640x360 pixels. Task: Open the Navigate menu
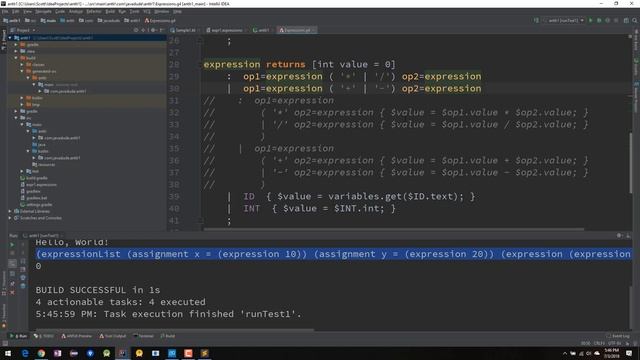coord(43,11)
